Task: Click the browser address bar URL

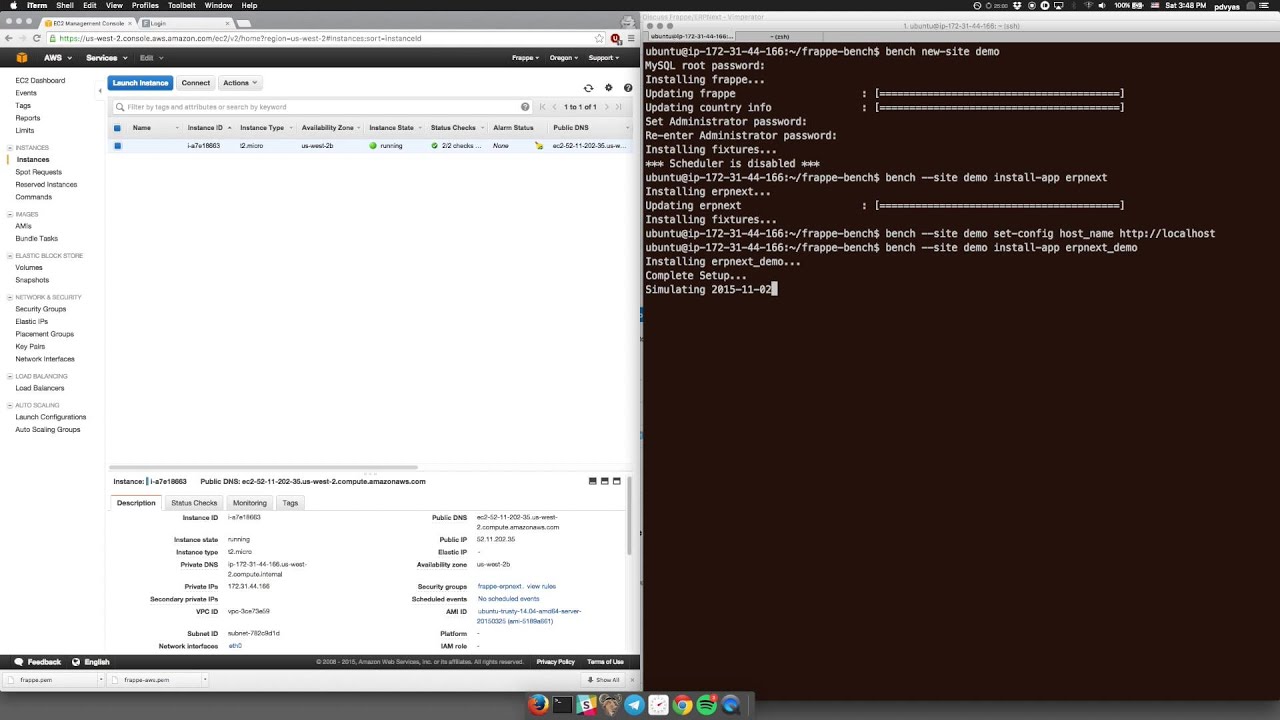Action: [240, 39]
